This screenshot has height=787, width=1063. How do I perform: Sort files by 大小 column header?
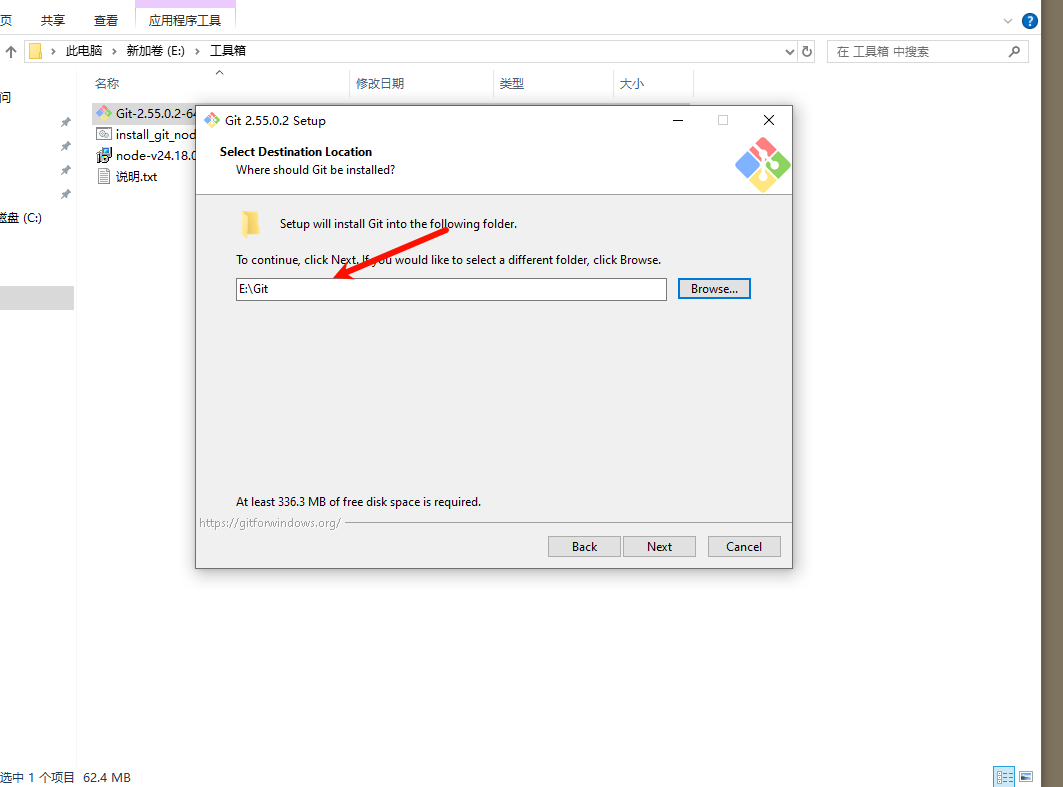(631, 83)
